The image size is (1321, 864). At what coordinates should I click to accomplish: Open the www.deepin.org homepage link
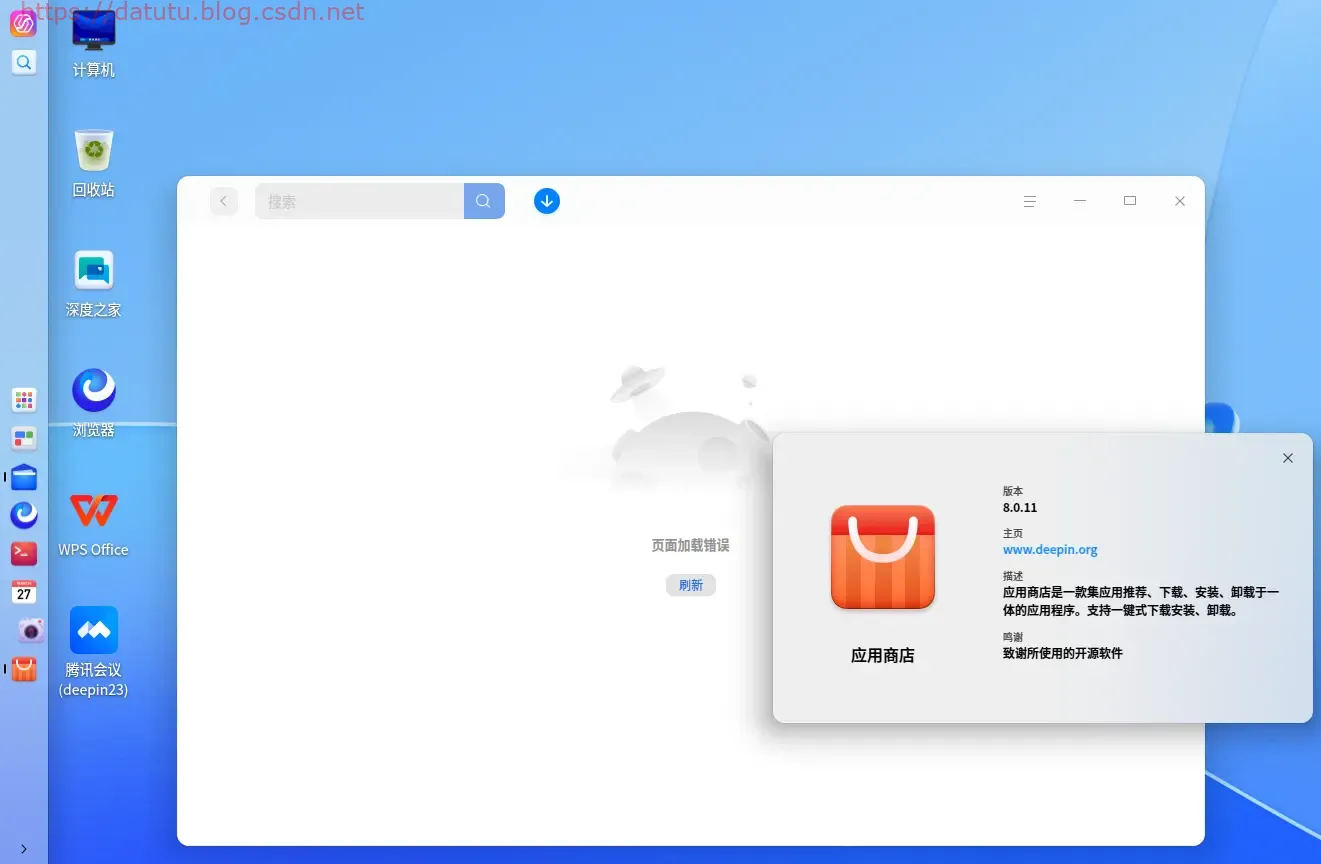tap(1050, 549)
